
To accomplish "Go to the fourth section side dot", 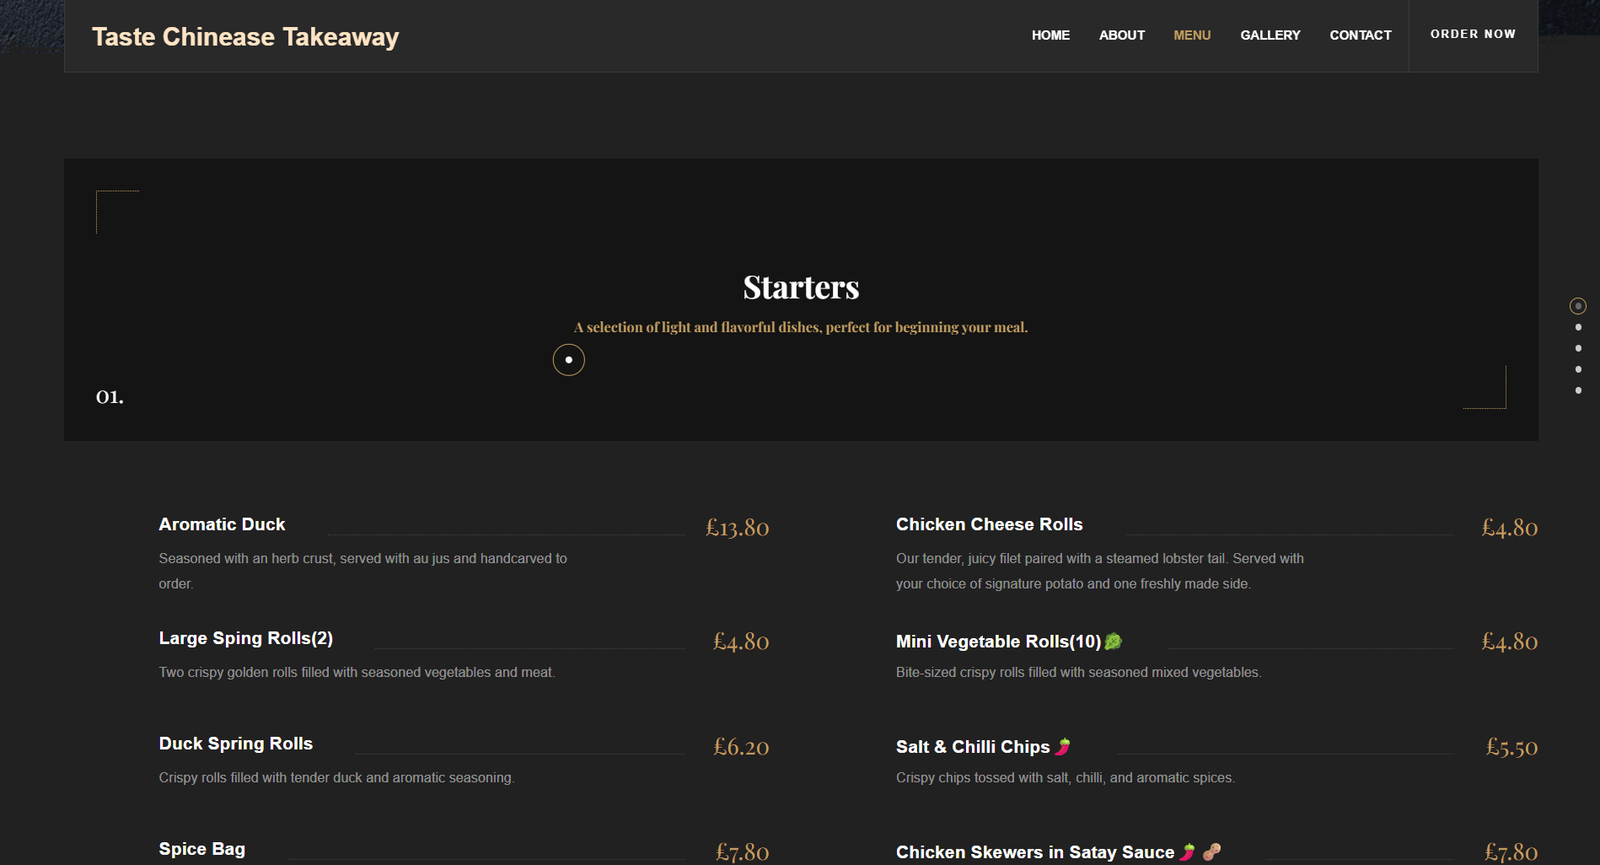I will [x=1578, y=369].
